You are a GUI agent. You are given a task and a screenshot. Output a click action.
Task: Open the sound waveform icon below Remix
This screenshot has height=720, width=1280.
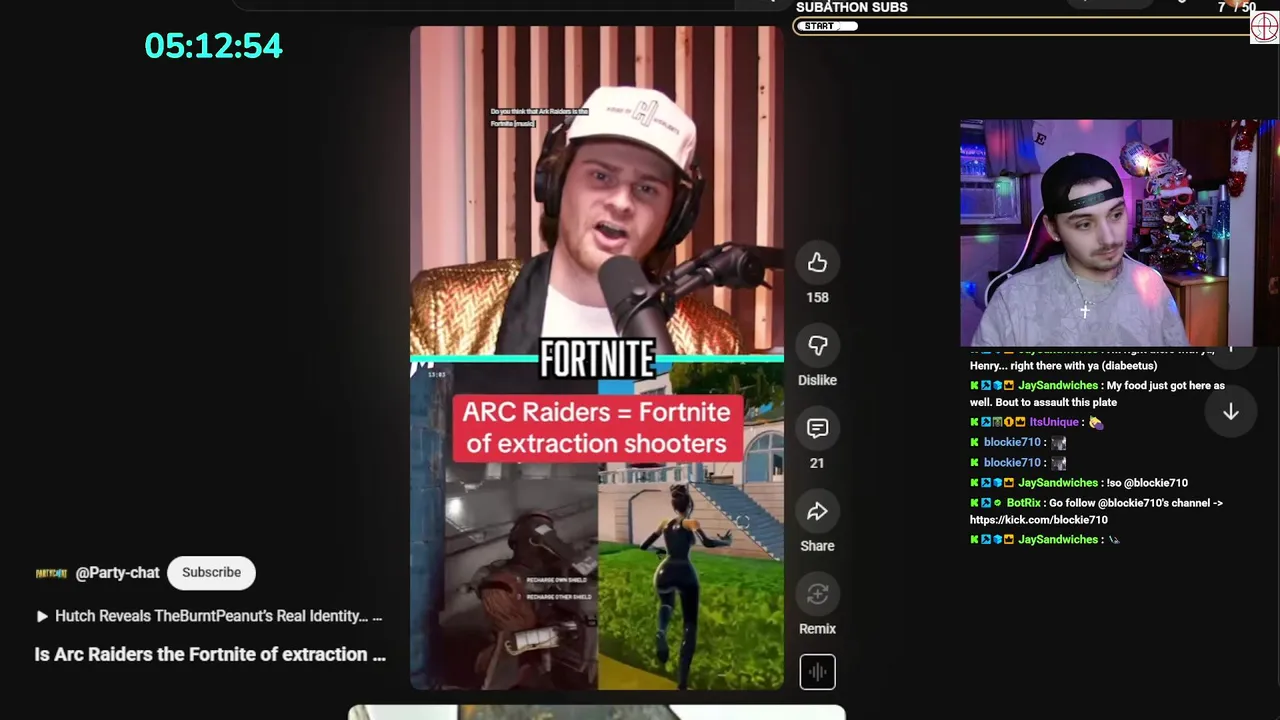(817, 672)
